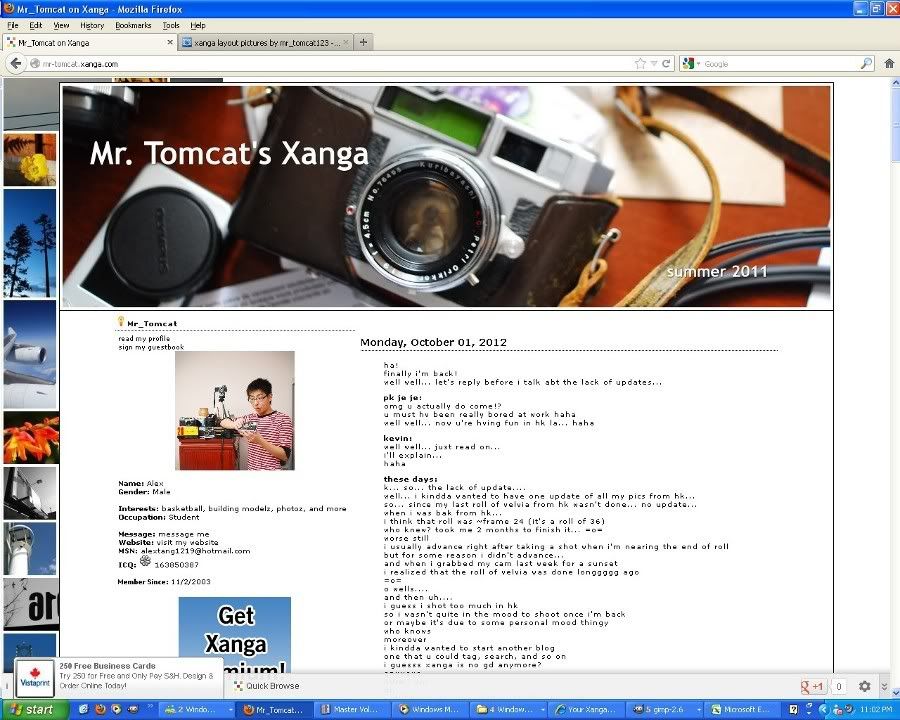Switch to Microsoft Excel taskbar button
Image resolution: width=900 pixels, height=720 pixels.
click(x=742, y=710)
